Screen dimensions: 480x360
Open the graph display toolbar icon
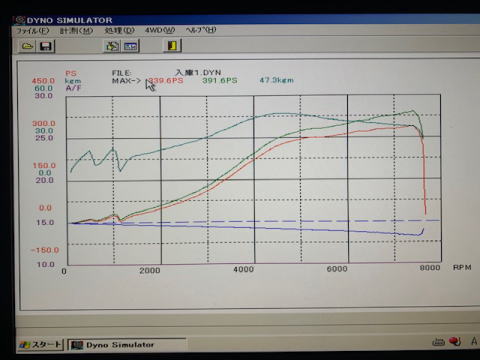(130, 46)
